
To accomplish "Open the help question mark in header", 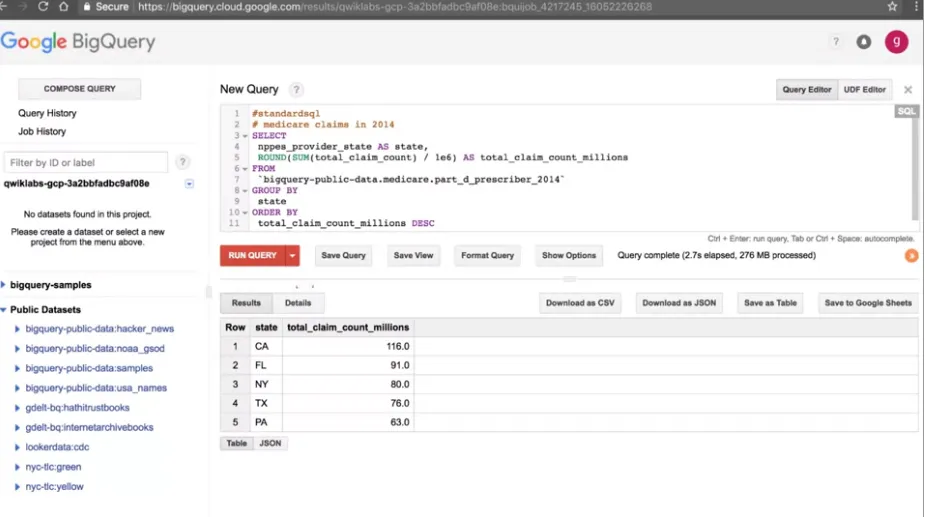I will (835, 41).
